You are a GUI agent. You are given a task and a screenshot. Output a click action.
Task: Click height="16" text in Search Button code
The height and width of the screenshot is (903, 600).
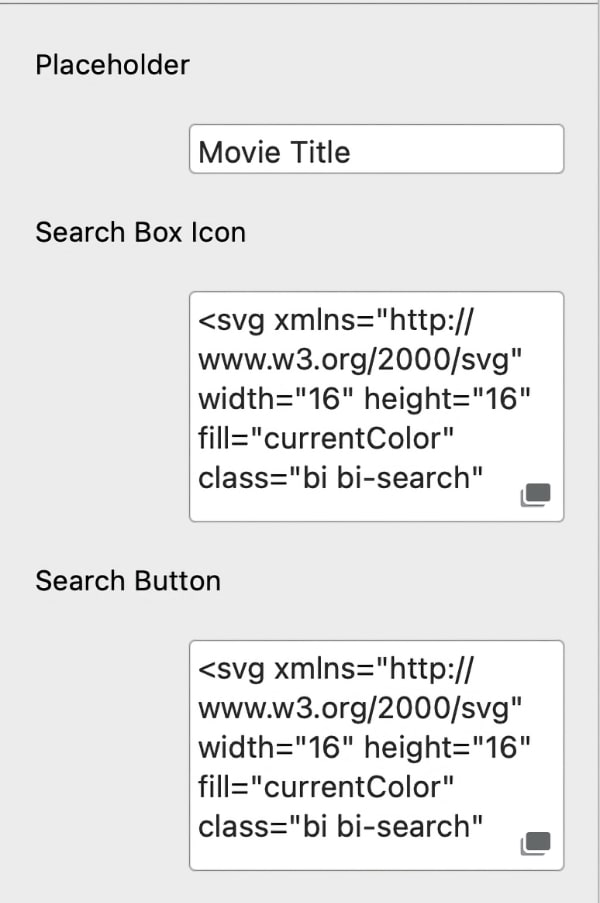pos(447,748)
